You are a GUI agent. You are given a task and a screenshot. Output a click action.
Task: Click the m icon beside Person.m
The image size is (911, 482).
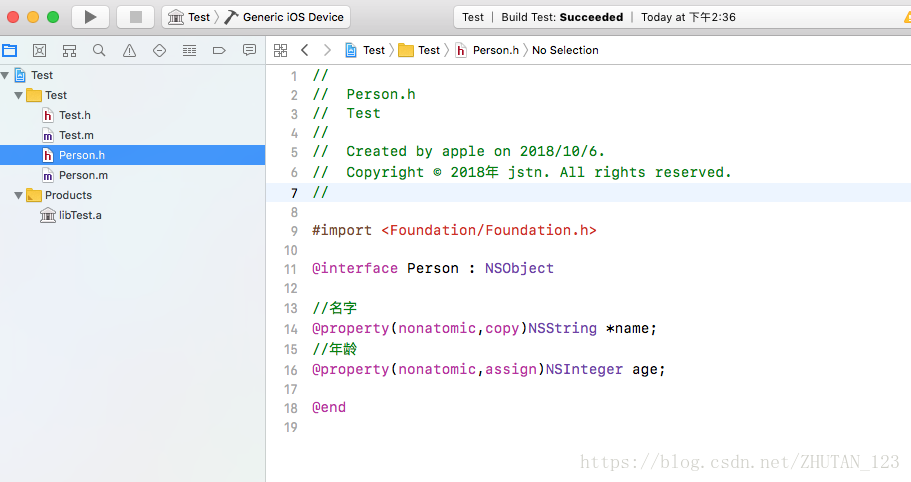click(x=48, y=175)
